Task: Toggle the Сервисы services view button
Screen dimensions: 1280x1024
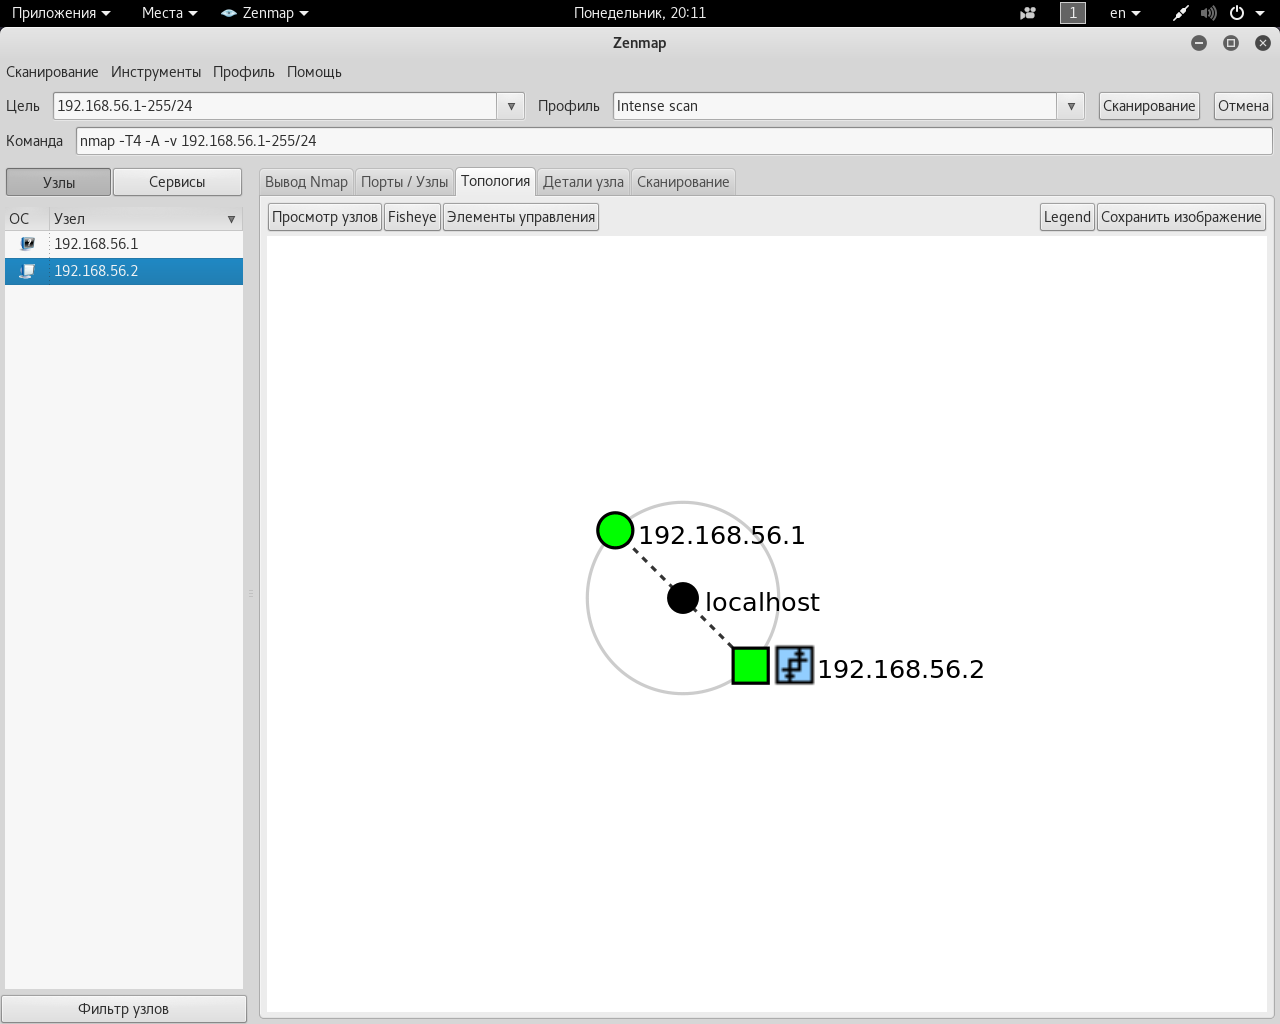Action: [x=177, y=182]
